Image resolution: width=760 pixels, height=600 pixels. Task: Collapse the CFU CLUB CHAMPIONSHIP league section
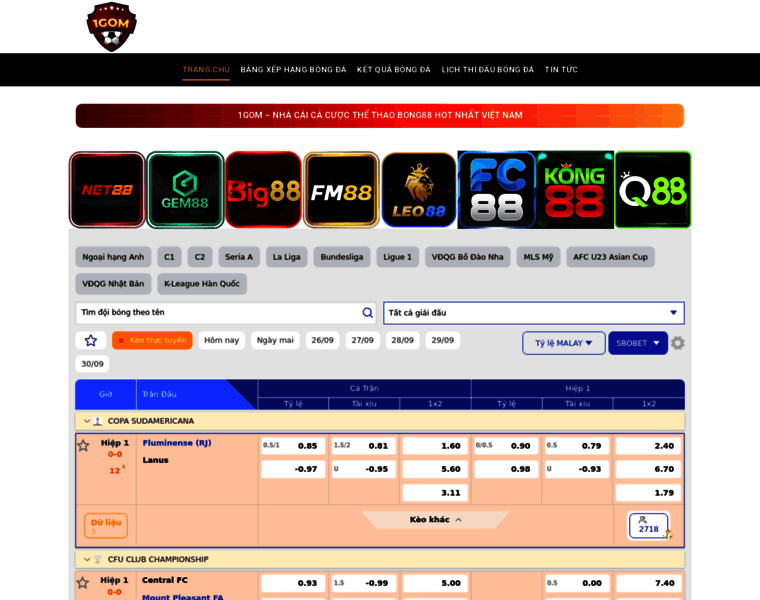[x=87, y=559]
